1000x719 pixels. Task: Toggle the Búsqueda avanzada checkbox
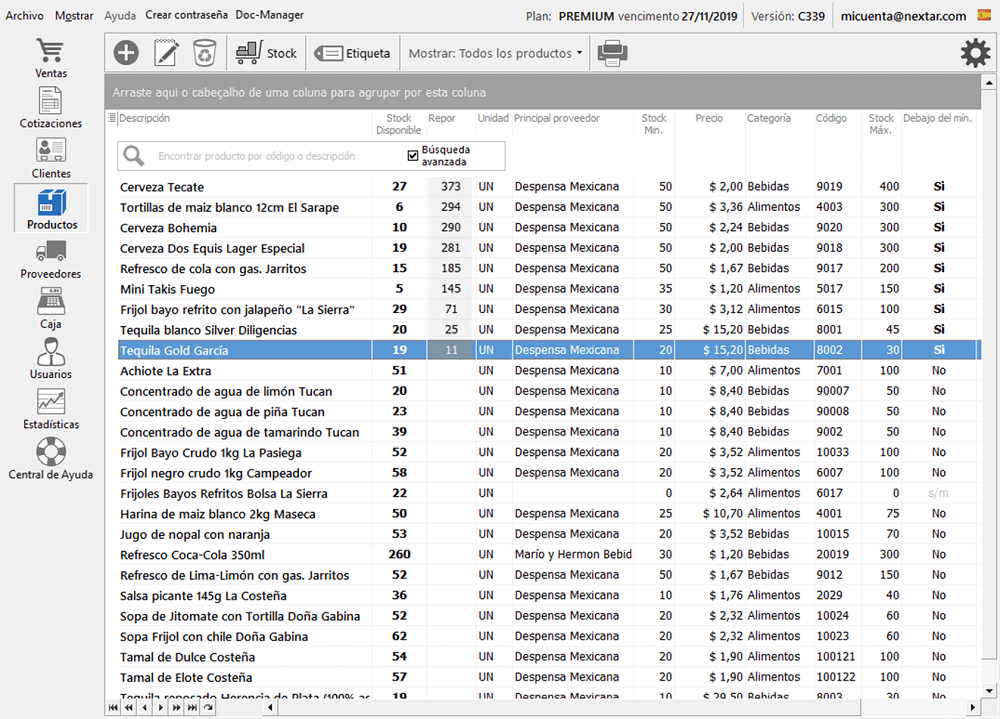413,155
